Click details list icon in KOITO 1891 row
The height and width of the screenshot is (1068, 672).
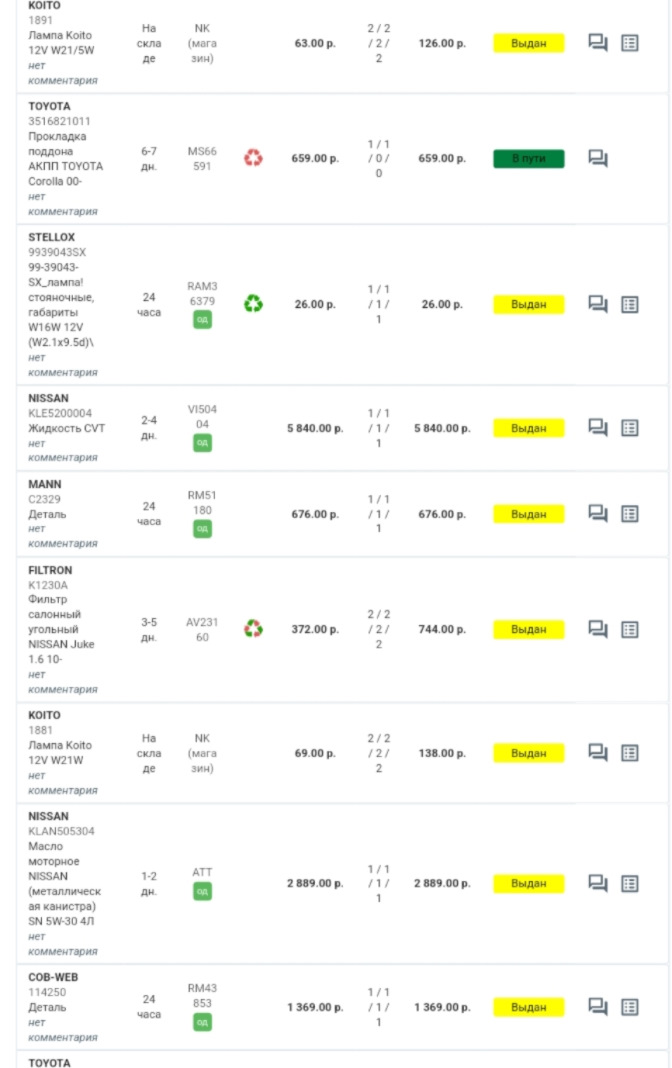click(x=630, y=43)
